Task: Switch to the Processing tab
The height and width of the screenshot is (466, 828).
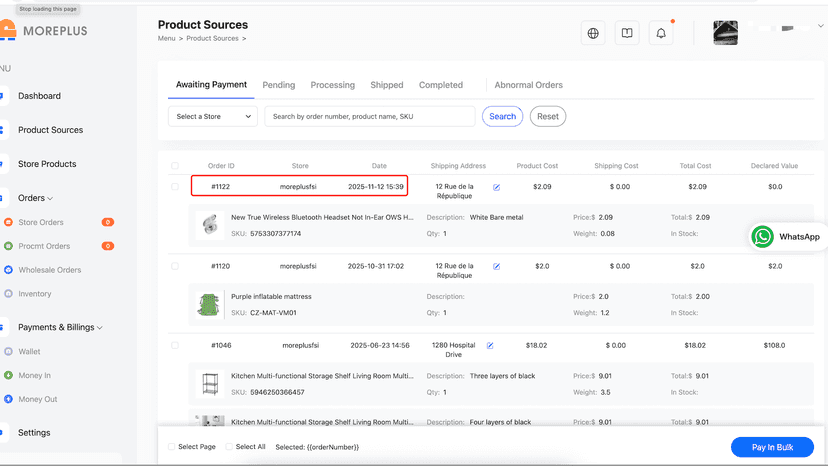Action: click(x=333, y=85)
